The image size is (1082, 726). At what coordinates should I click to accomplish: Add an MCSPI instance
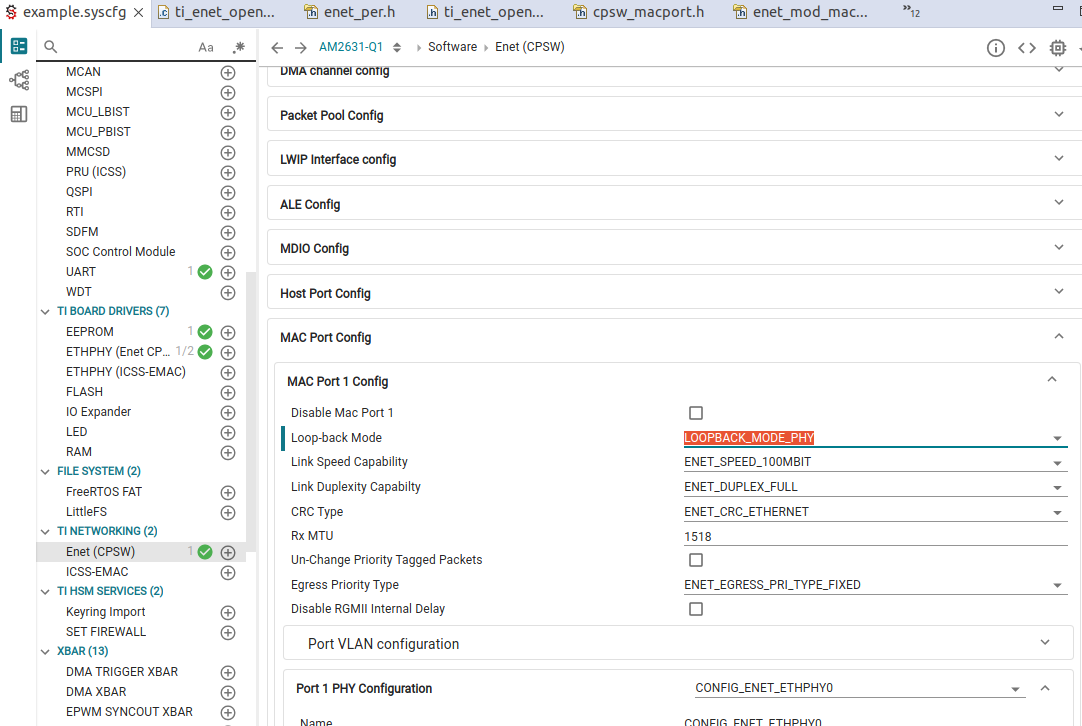(228, 92)
